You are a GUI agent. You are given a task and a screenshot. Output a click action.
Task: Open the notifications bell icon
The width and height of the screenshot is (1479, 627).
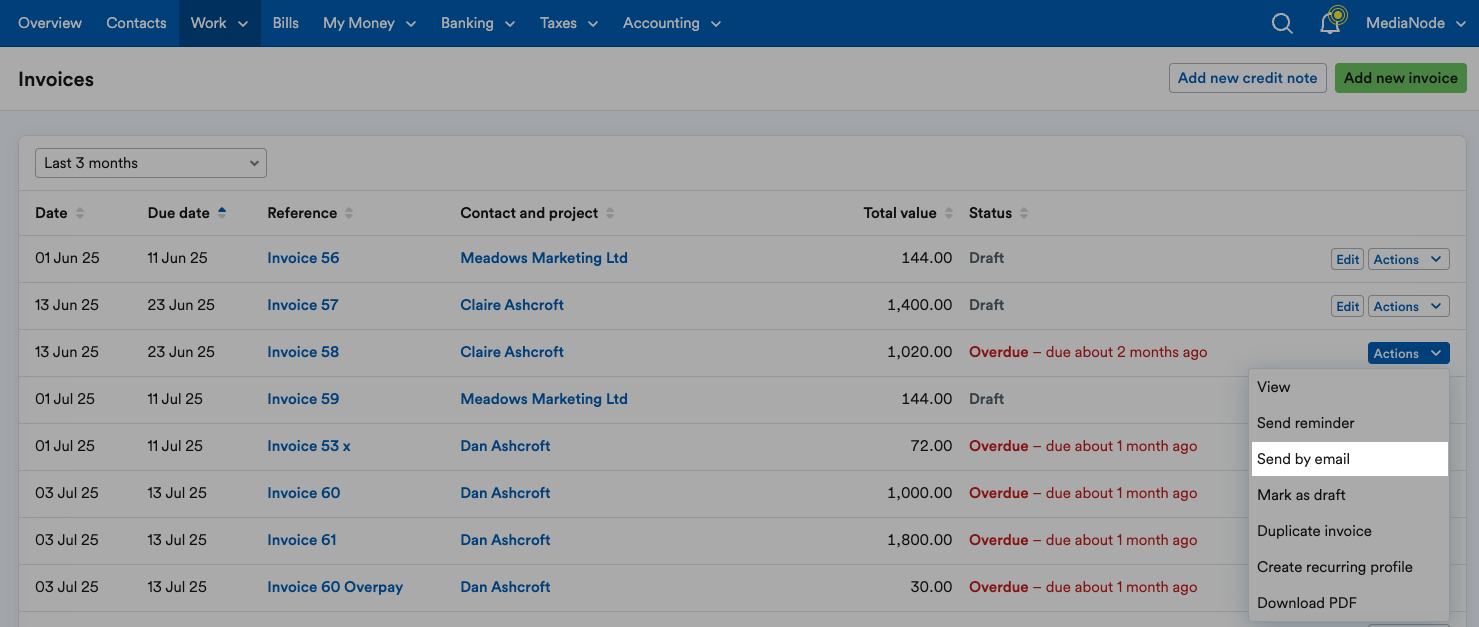pos(1332,21)
